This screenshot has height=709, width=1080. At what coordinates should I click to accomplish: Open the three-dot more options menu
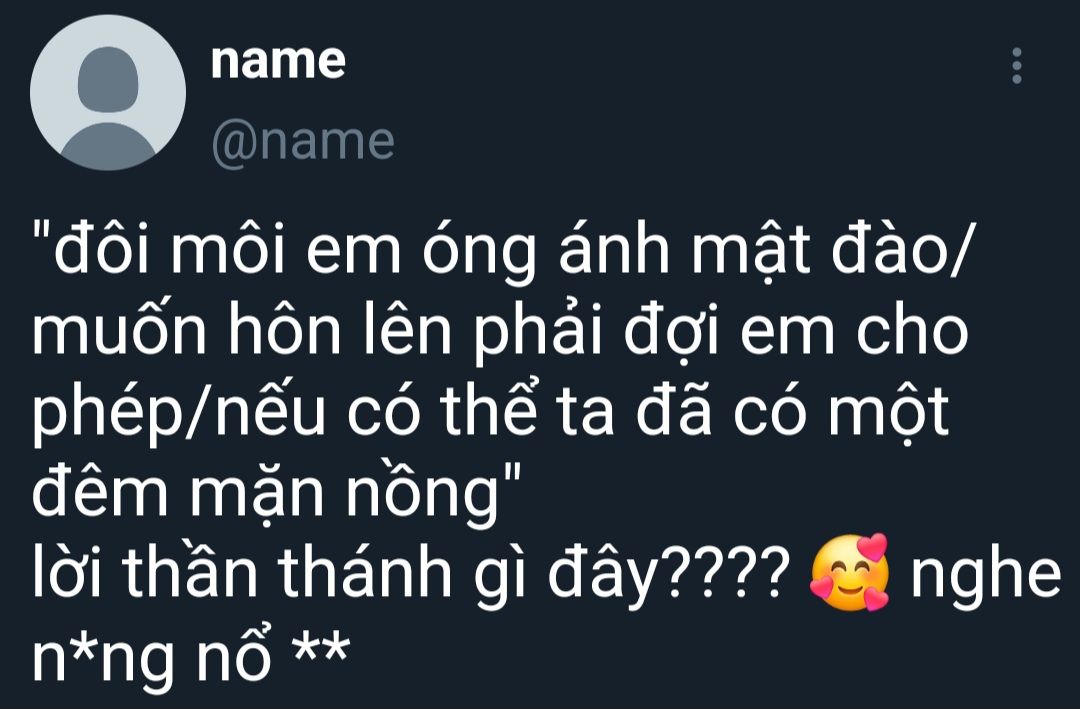click(x=1016, y=66)
